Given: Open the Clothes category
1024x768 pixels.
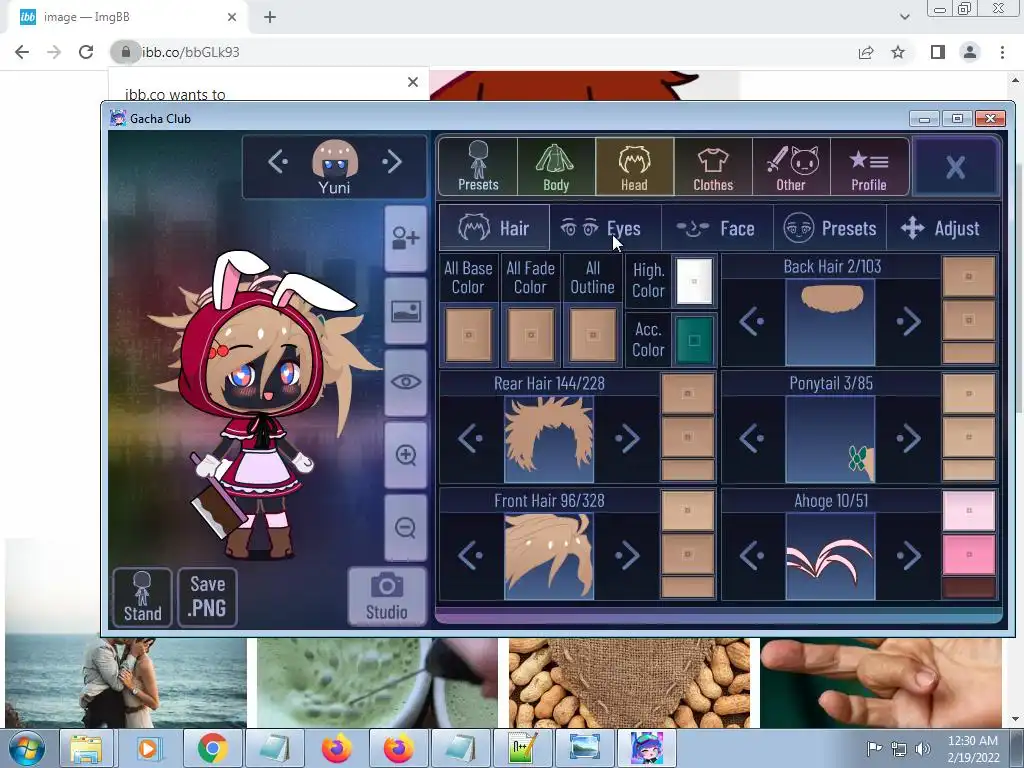Looking at the screenshot, I should point(712,167).
